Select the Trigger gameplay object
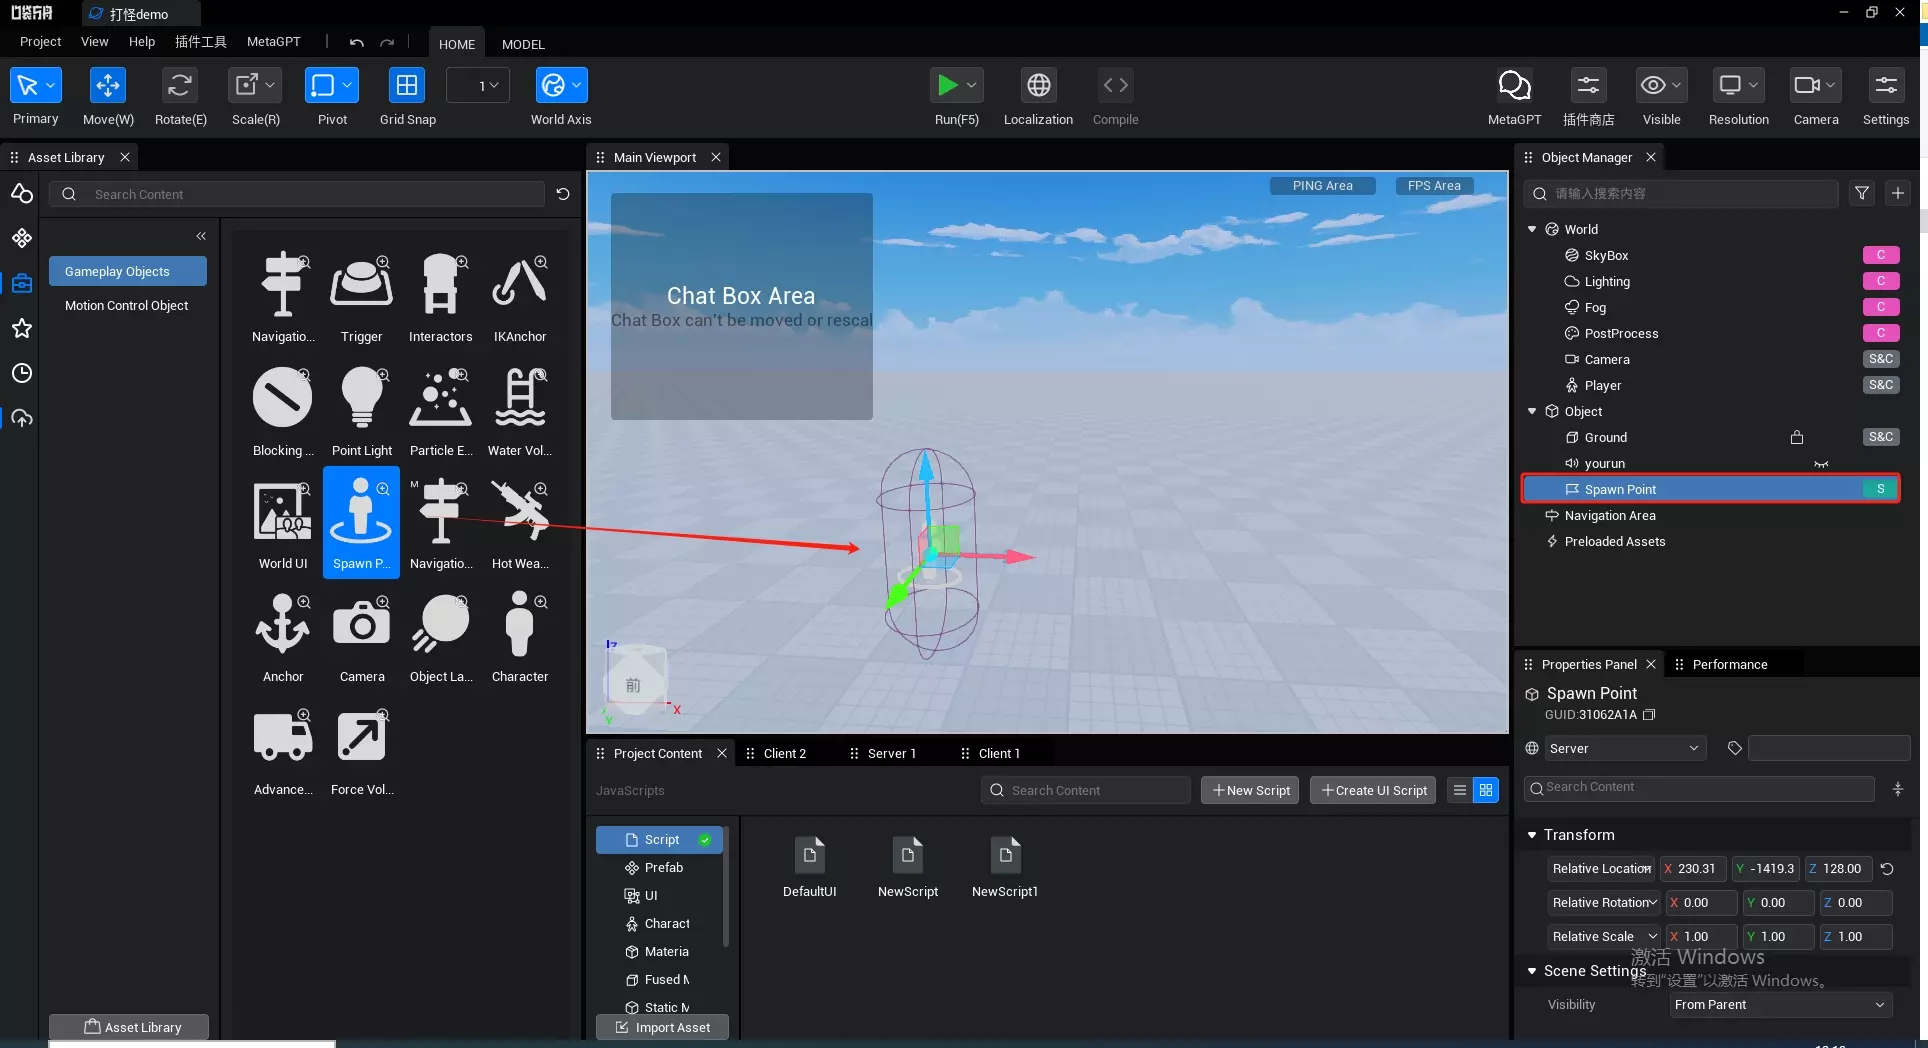The width and height of the screenshot is (1928, 1048). point(361,297)
